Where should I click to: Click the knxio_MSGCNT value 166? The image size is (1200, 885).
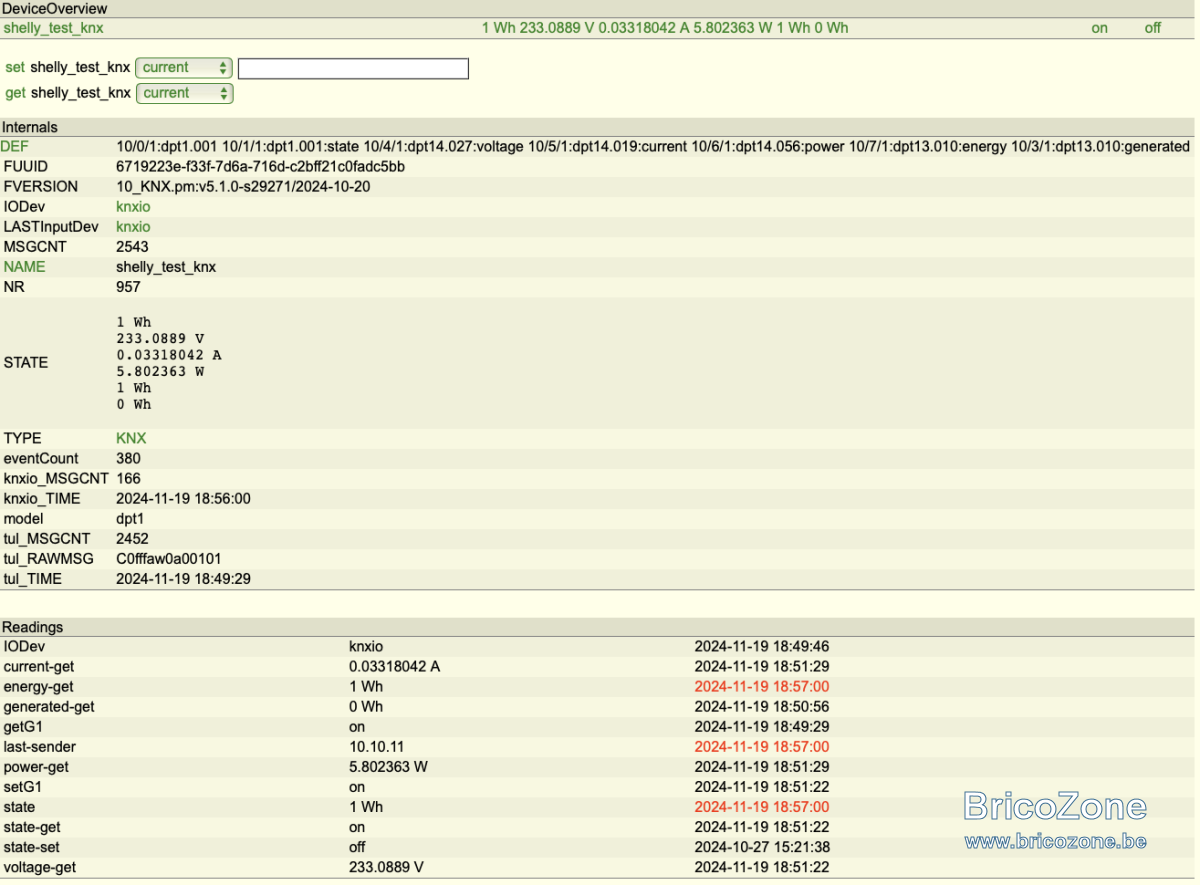point(128,478)
